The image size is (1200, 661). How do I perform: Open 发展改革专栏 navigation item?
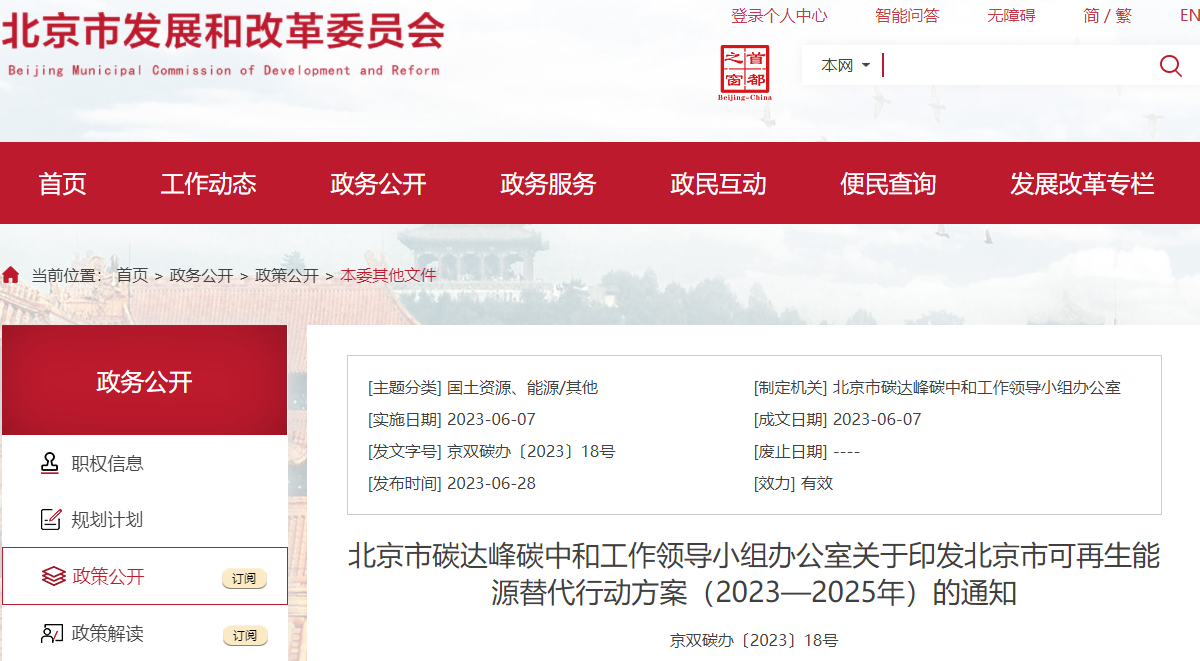click(1082, 184)
